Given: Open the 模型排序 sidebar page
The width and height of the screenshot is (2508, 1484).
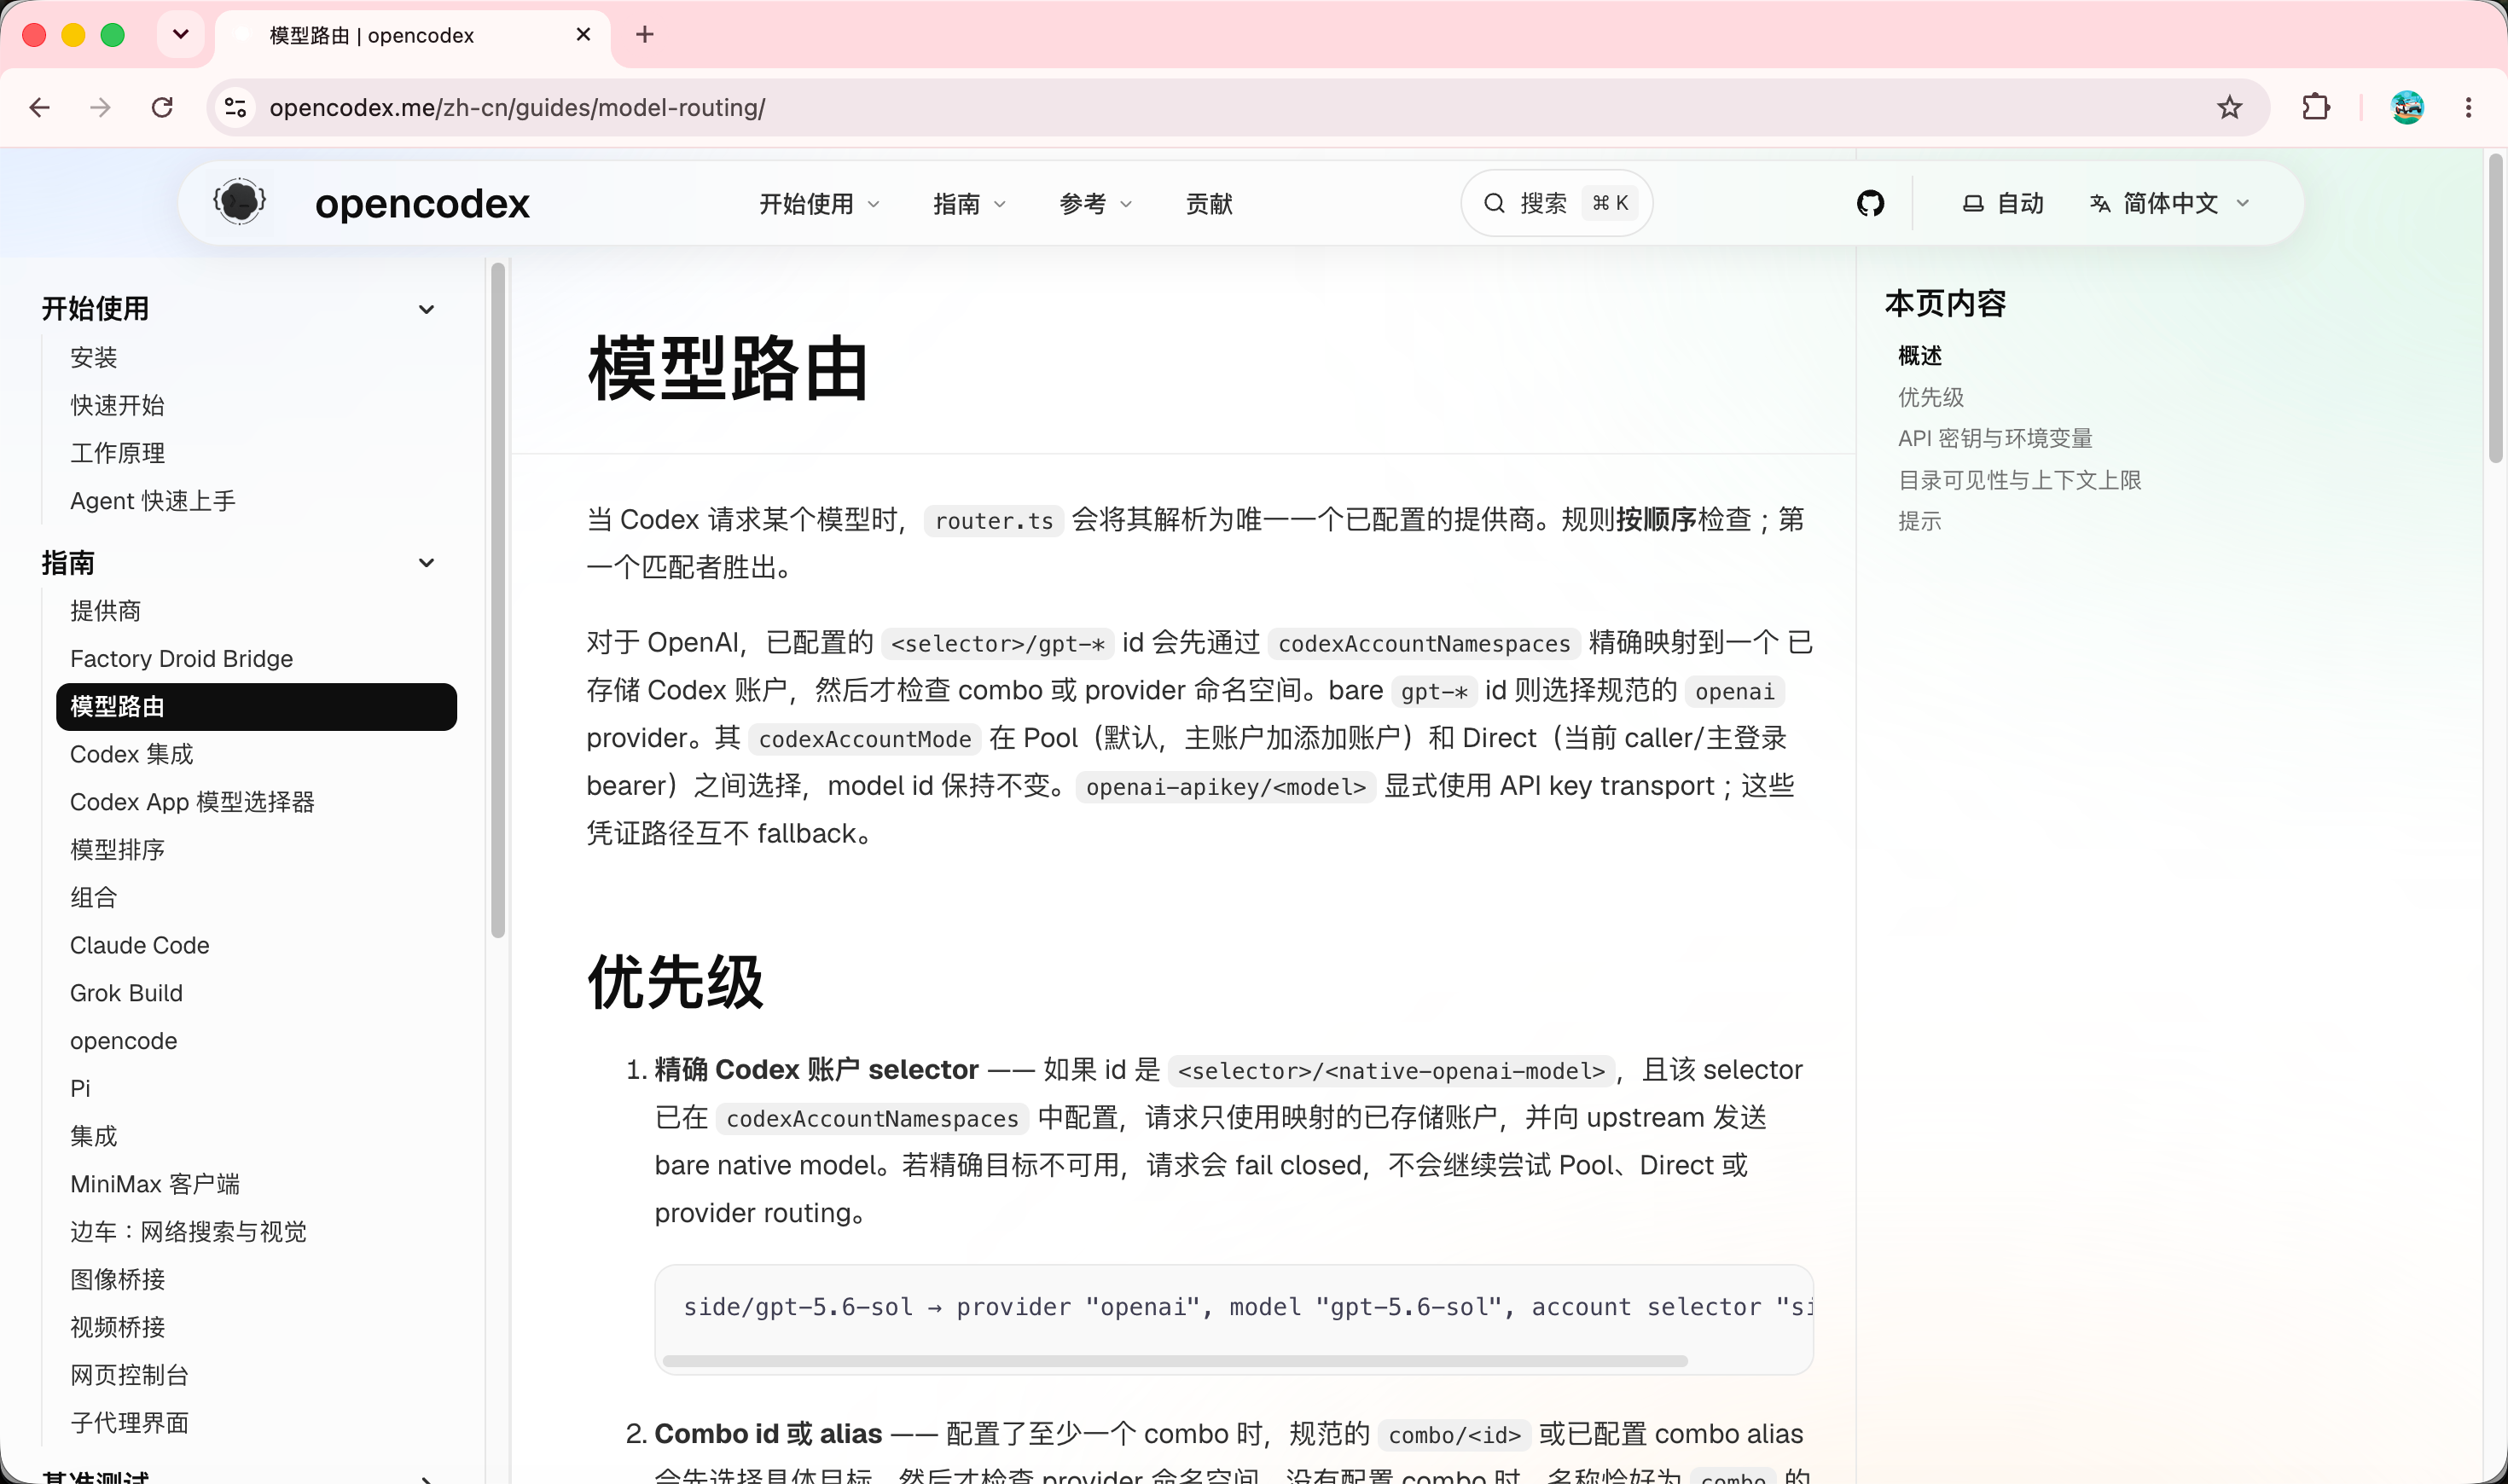Looking at the screenshot, I should (117, 850).
